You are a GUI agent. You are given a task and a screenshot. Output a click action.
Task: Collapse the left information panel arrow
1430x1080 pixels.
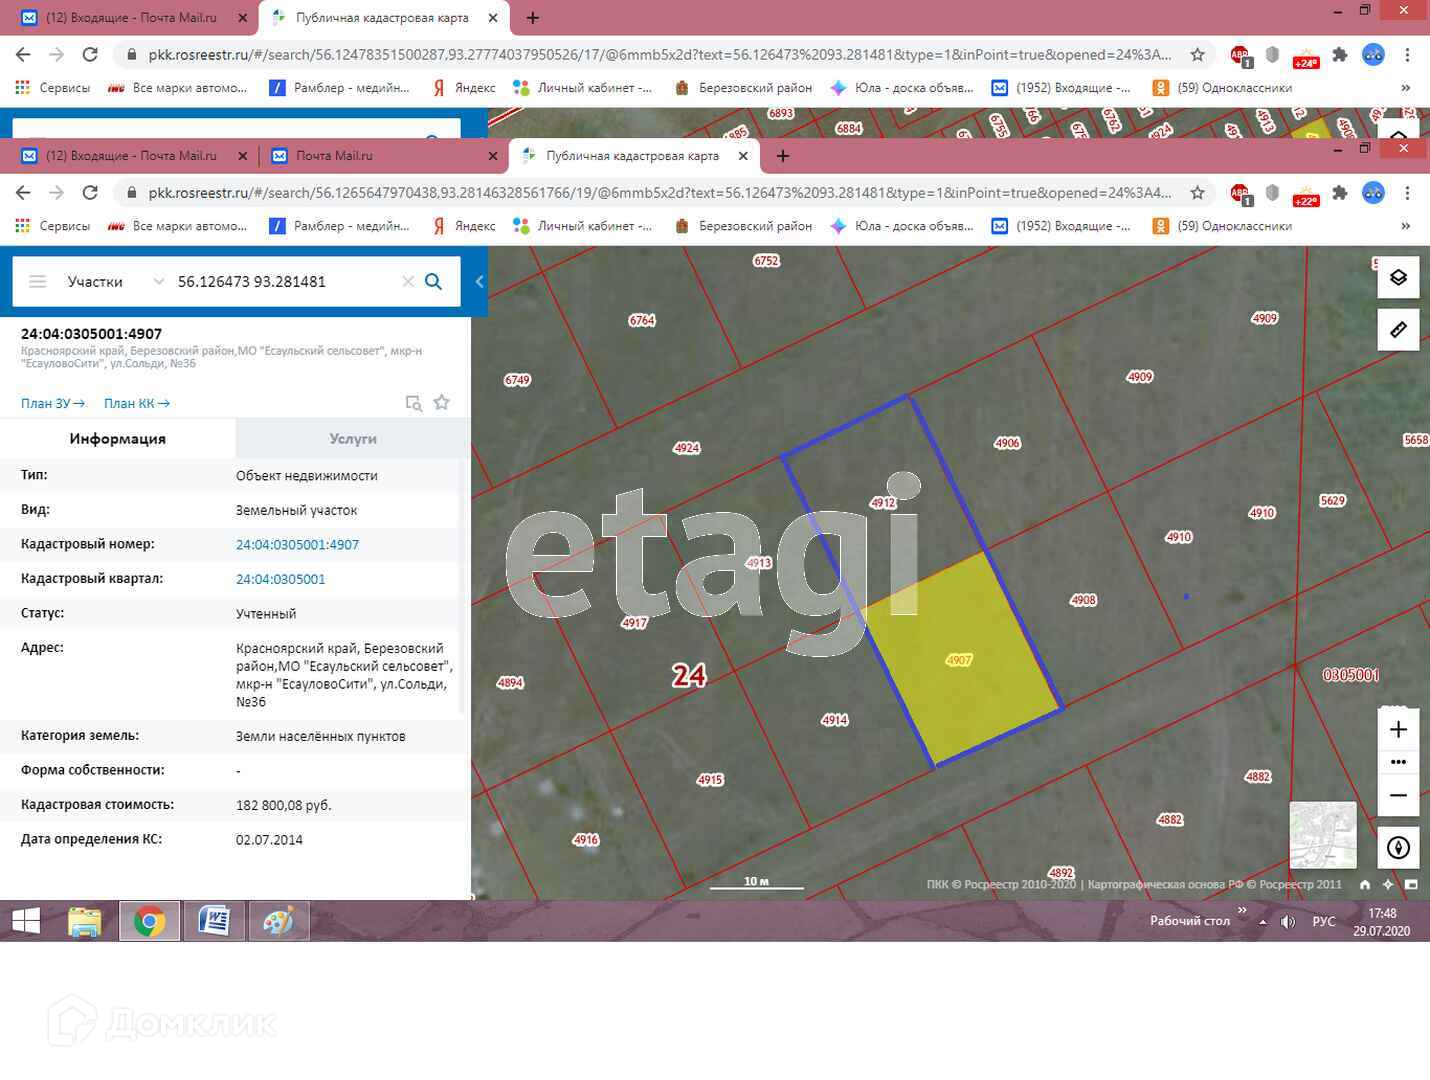pos(479,282)
